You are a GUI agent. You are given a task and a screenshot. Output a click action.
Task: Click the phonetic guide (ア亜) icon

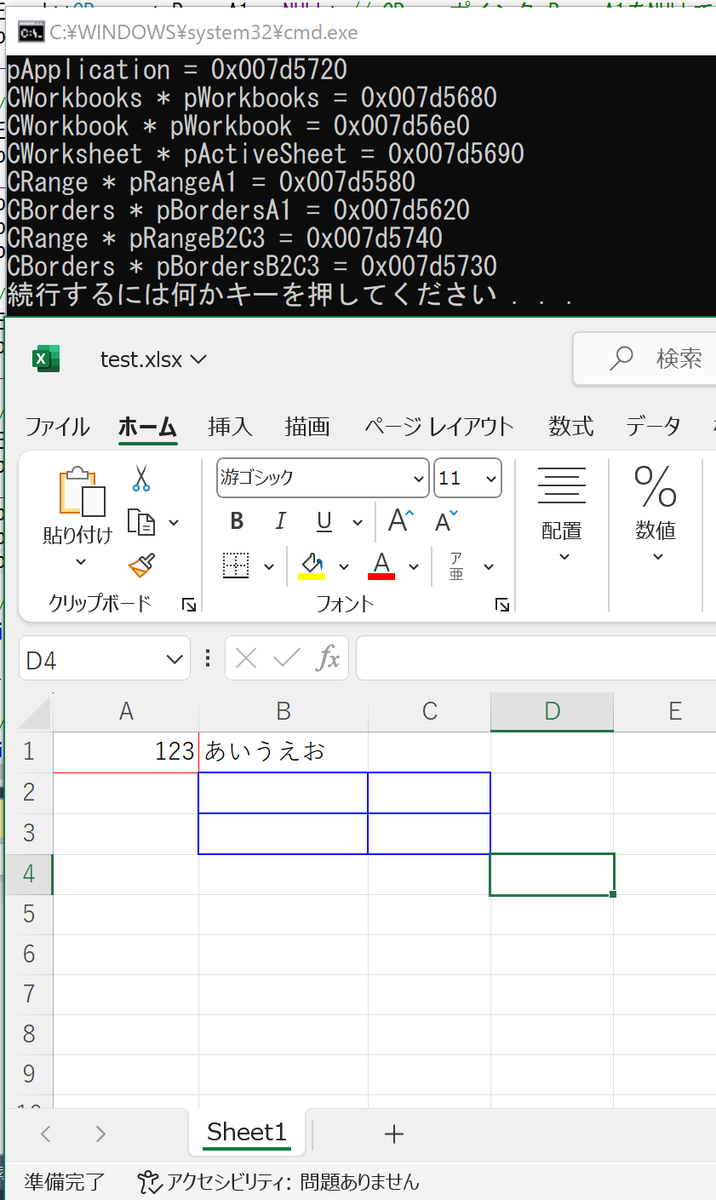coord(456,566)
